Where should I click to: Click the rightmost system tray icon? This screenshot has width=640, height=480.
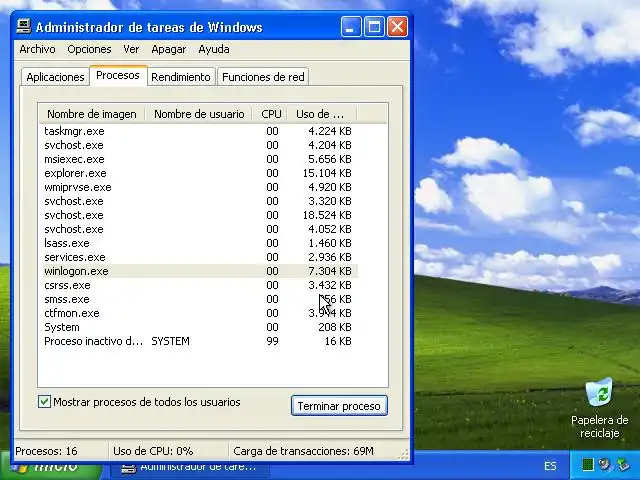[x=623, y=465]
